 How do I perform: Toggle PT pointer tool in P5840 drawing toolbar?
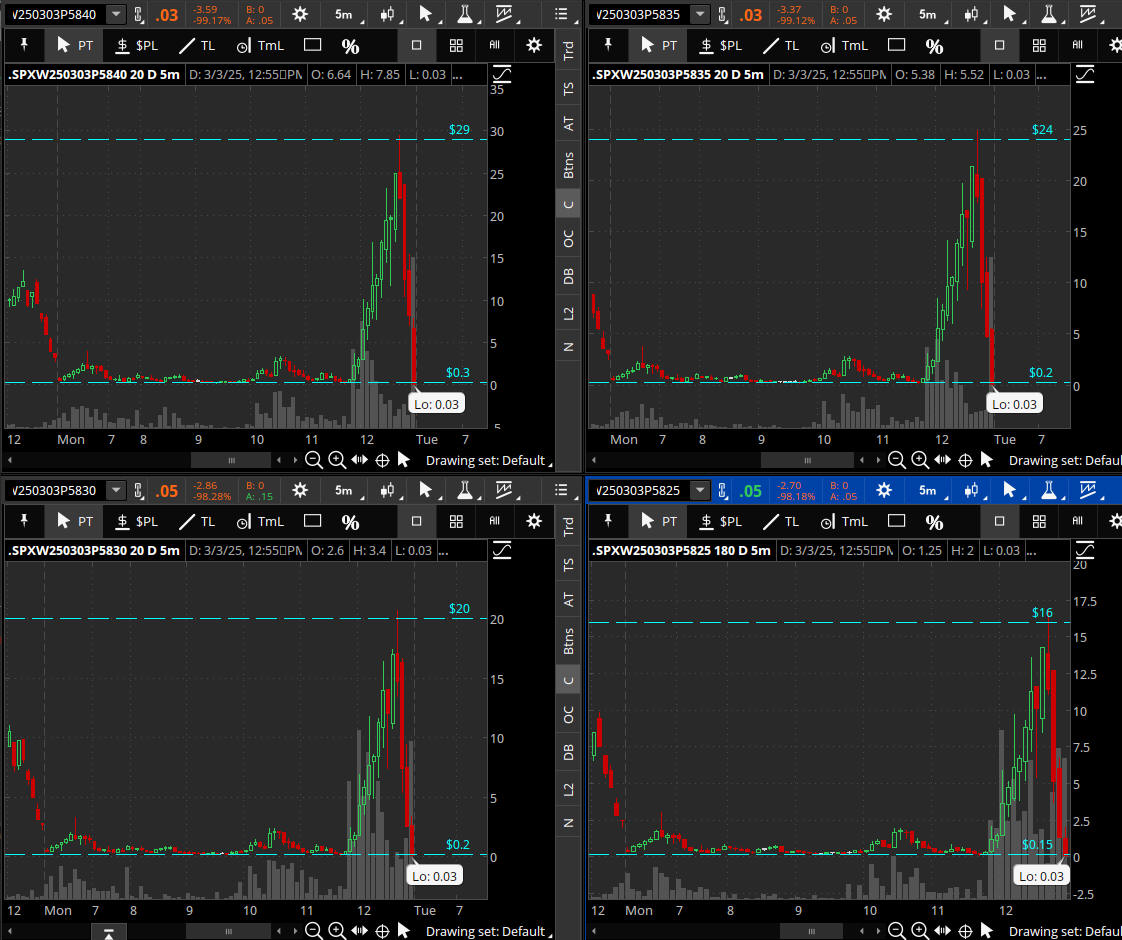[x=75, y=46]
